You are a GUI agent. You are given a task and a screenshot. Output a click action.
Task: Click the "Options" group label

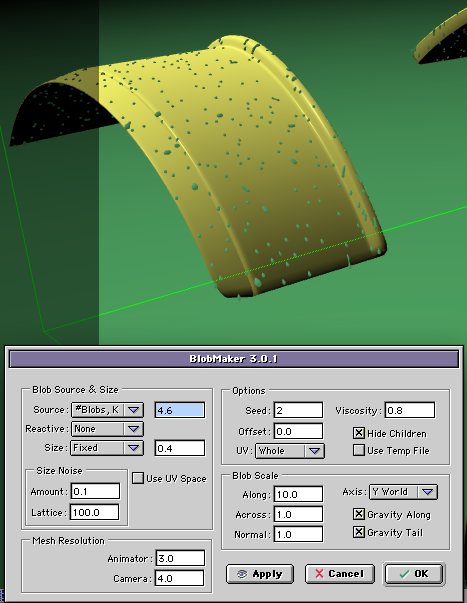(x=249, y=391)
